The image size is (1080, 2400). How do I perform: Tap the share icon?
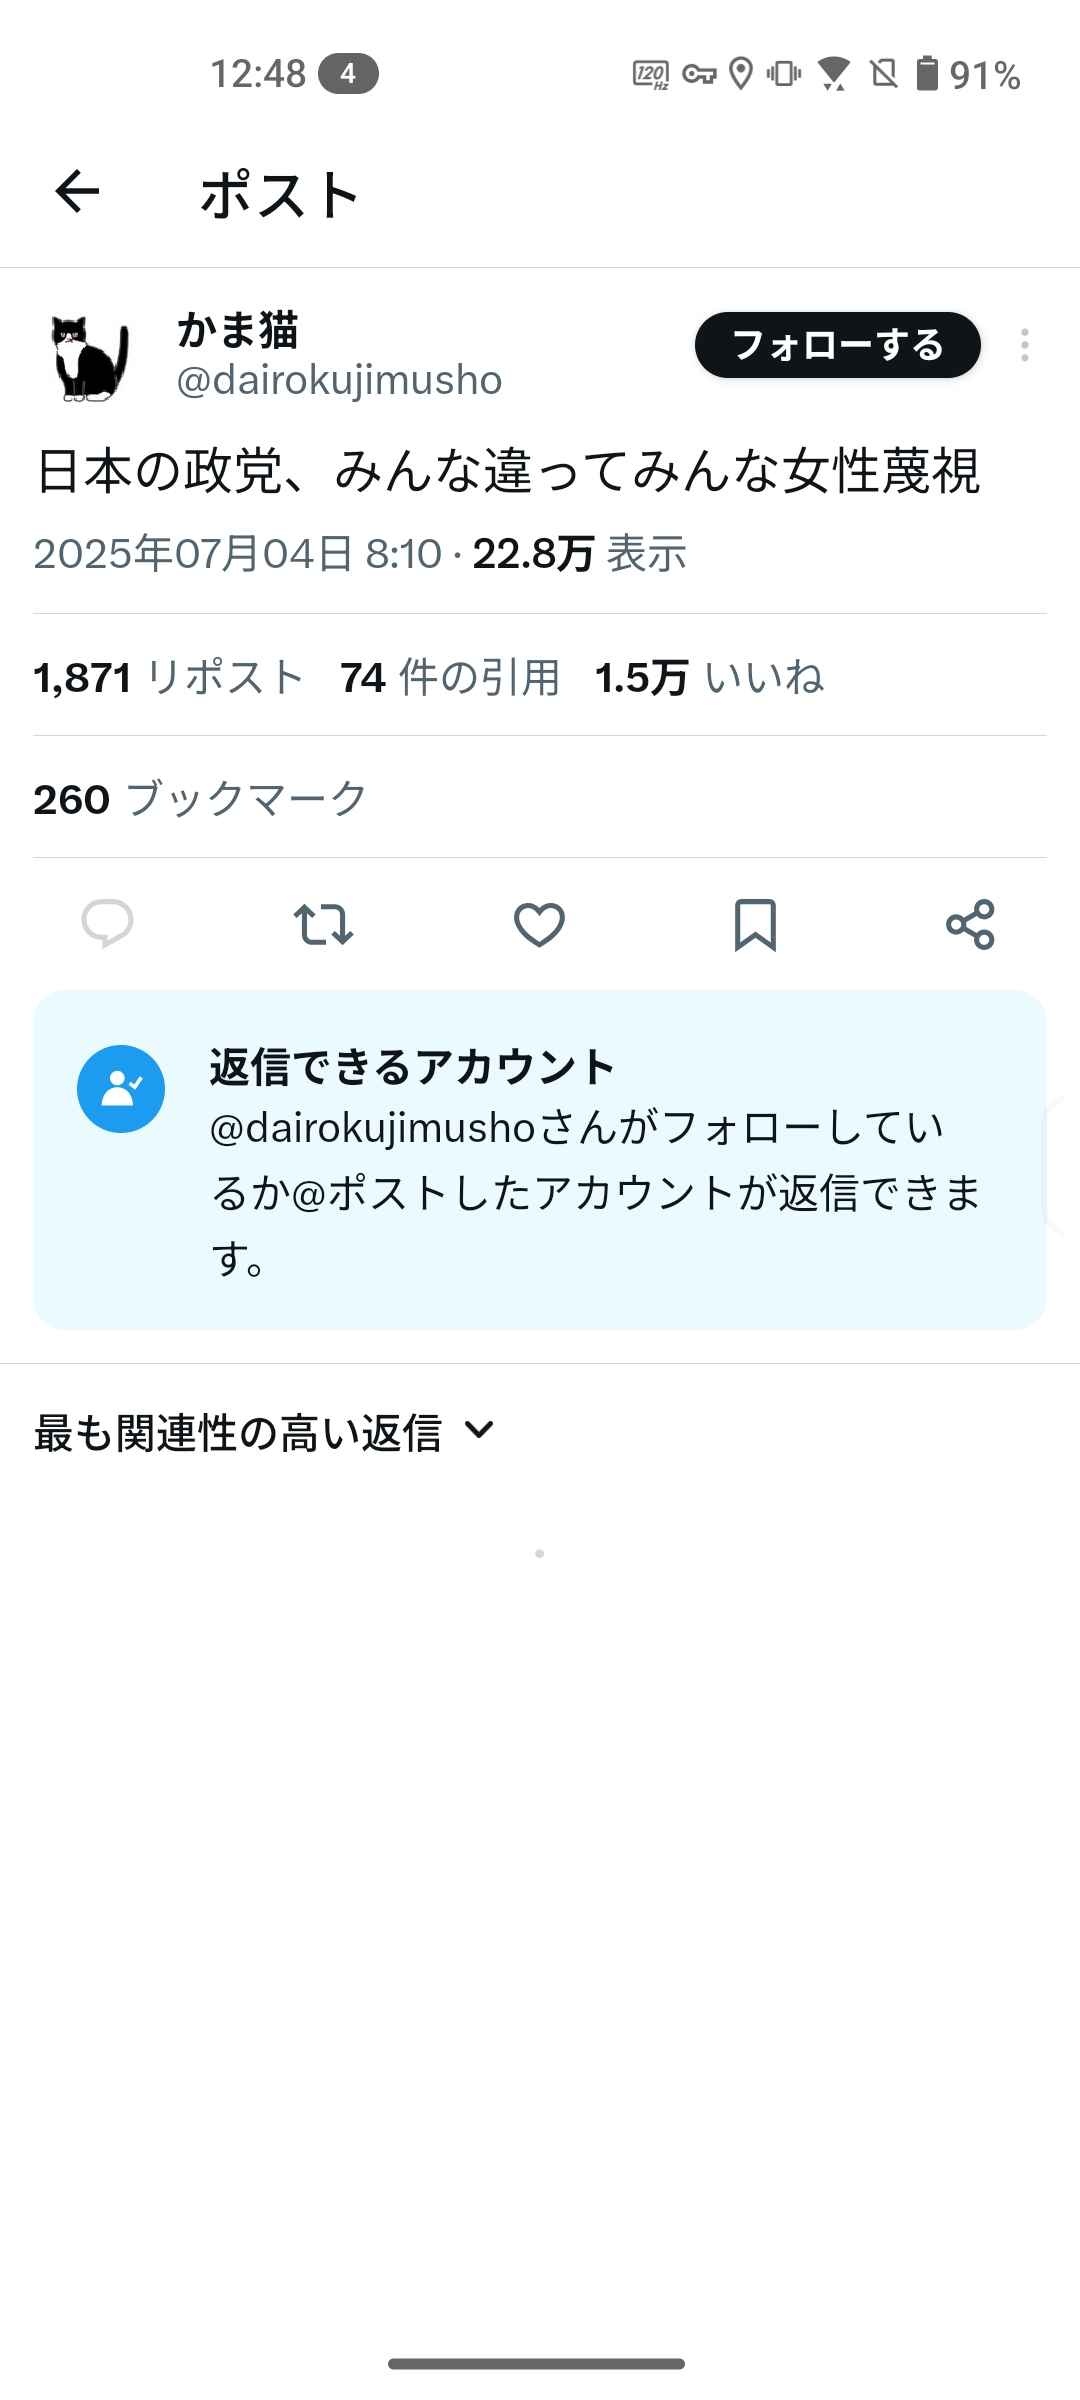970,924
